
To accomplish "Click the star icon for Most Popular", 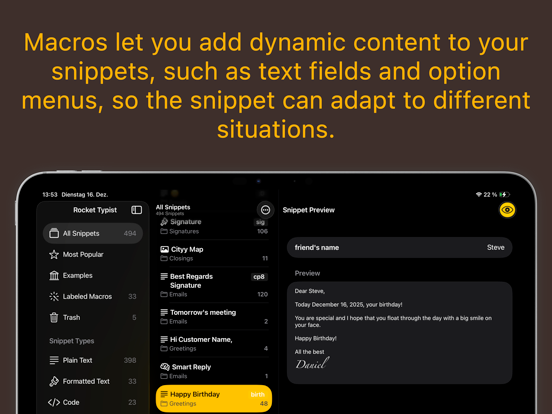I will (x=54, y=254).
